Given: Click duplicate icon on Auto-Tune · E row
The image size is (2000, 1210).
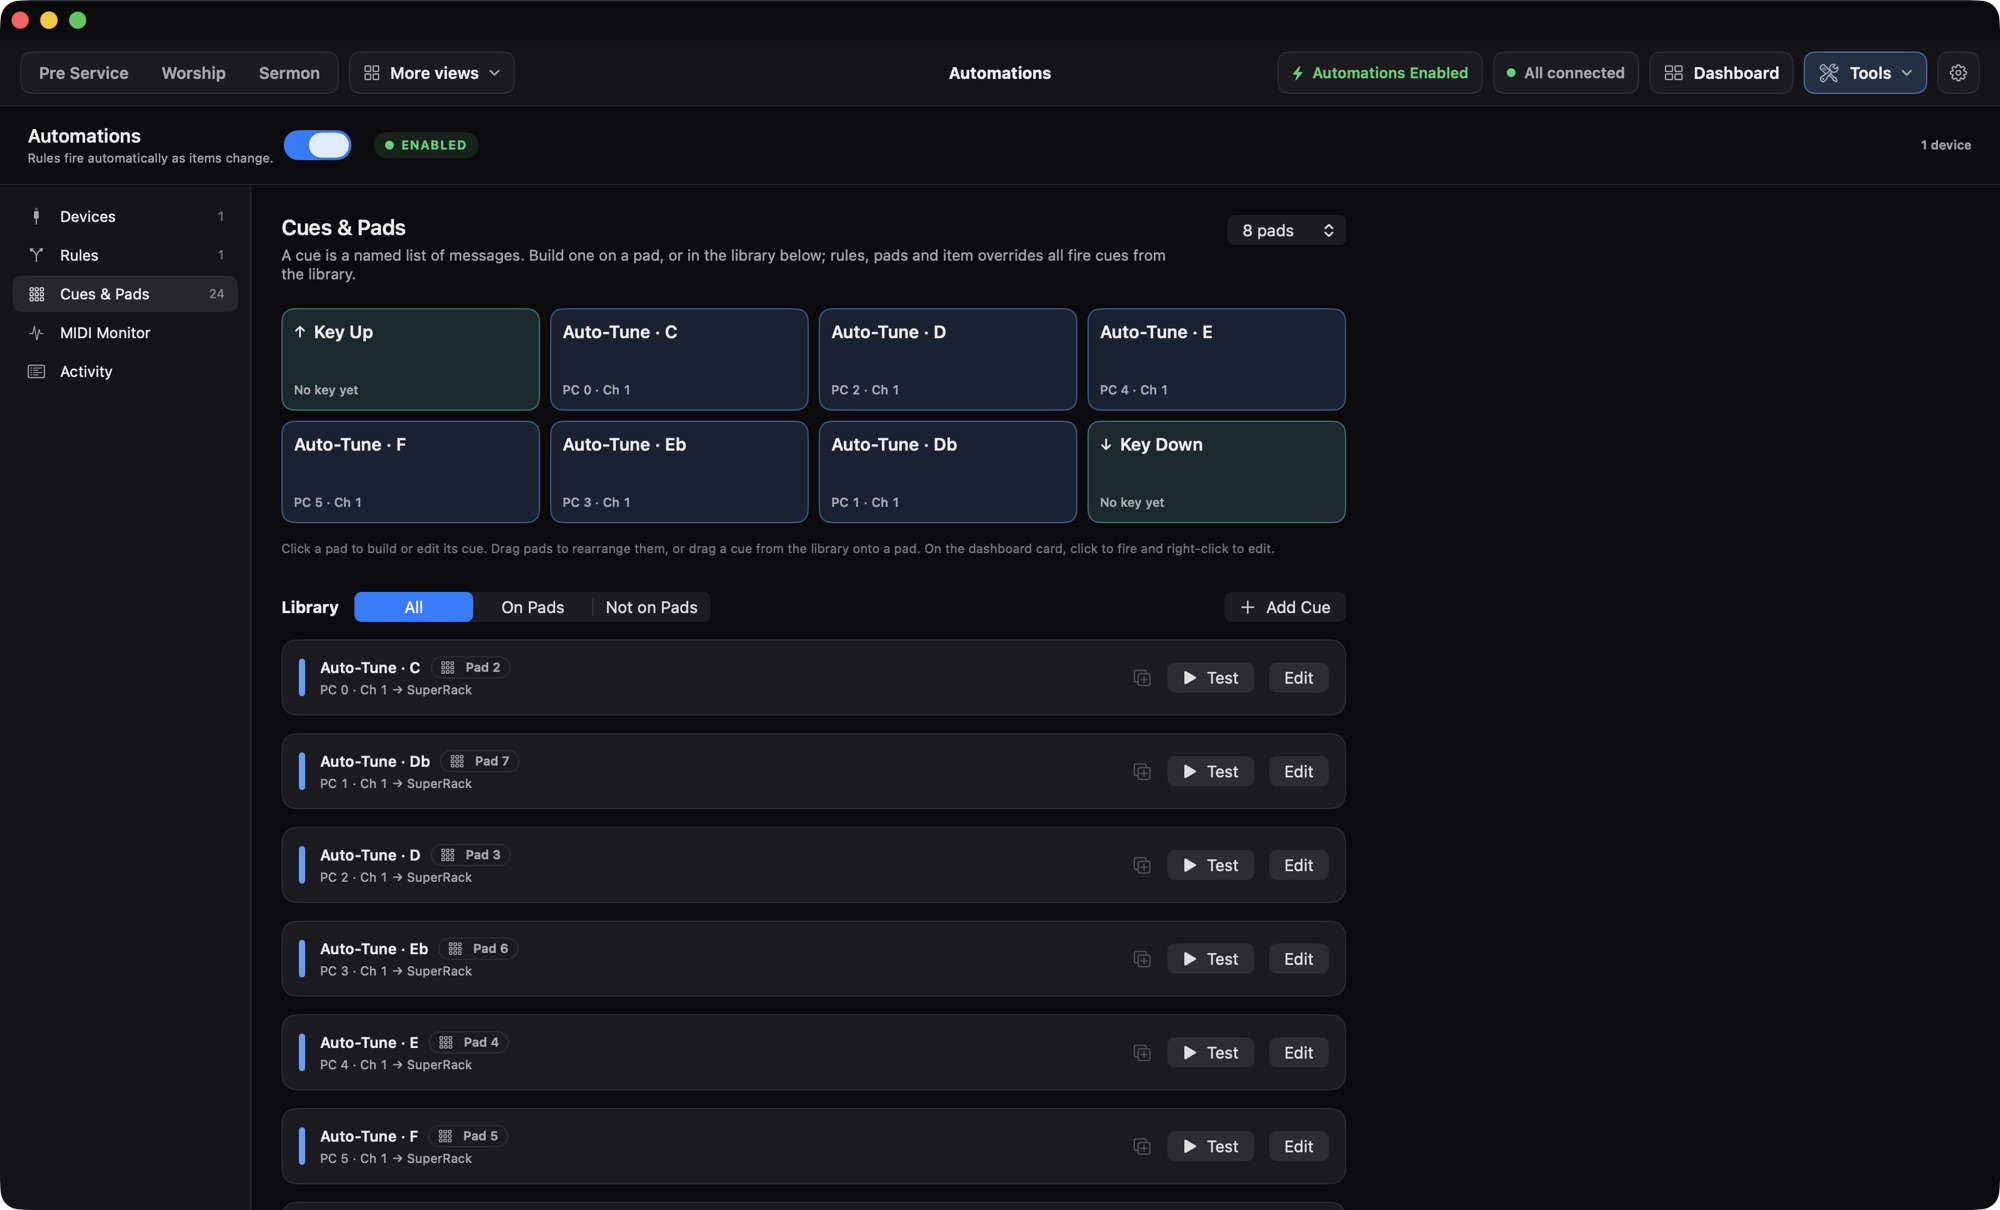Looking at the screenshot, I should 1142,1053.
